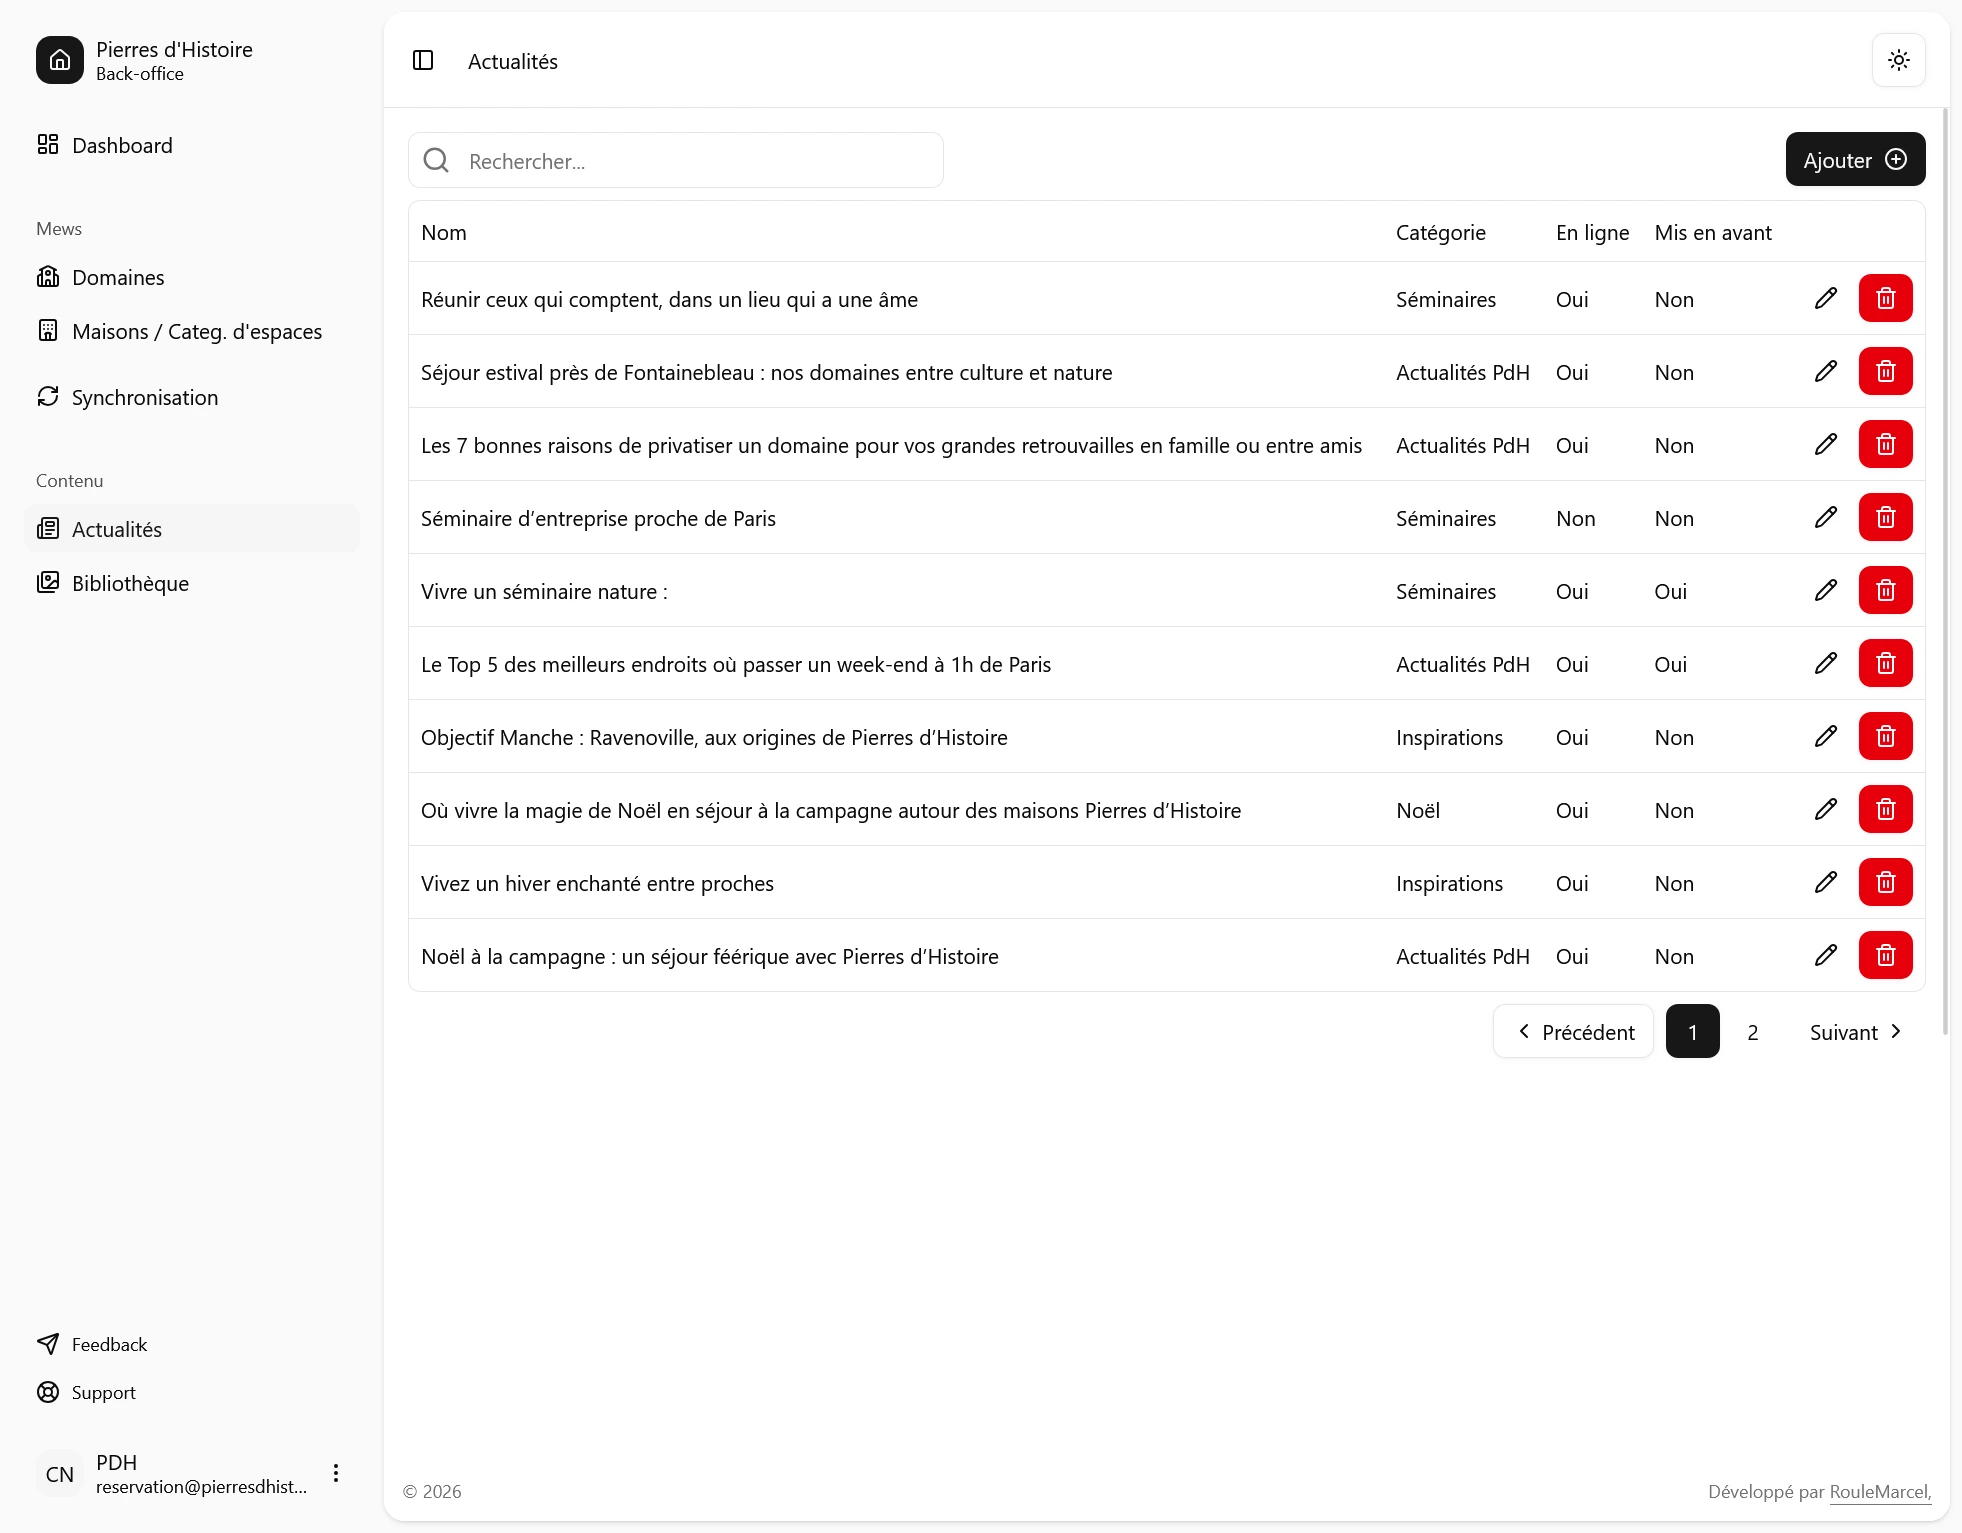The image size is (1962, 1533).
Task: Delete the 'Vivre un séminaire nature' article
Action: tap(1885, 590)
